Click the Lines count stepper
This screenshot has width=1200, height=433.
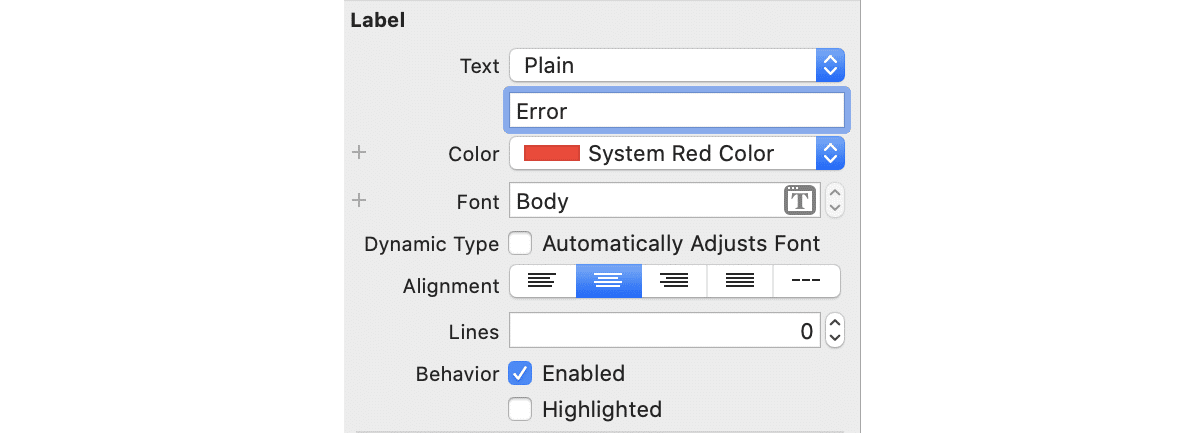tap(835, 332)
